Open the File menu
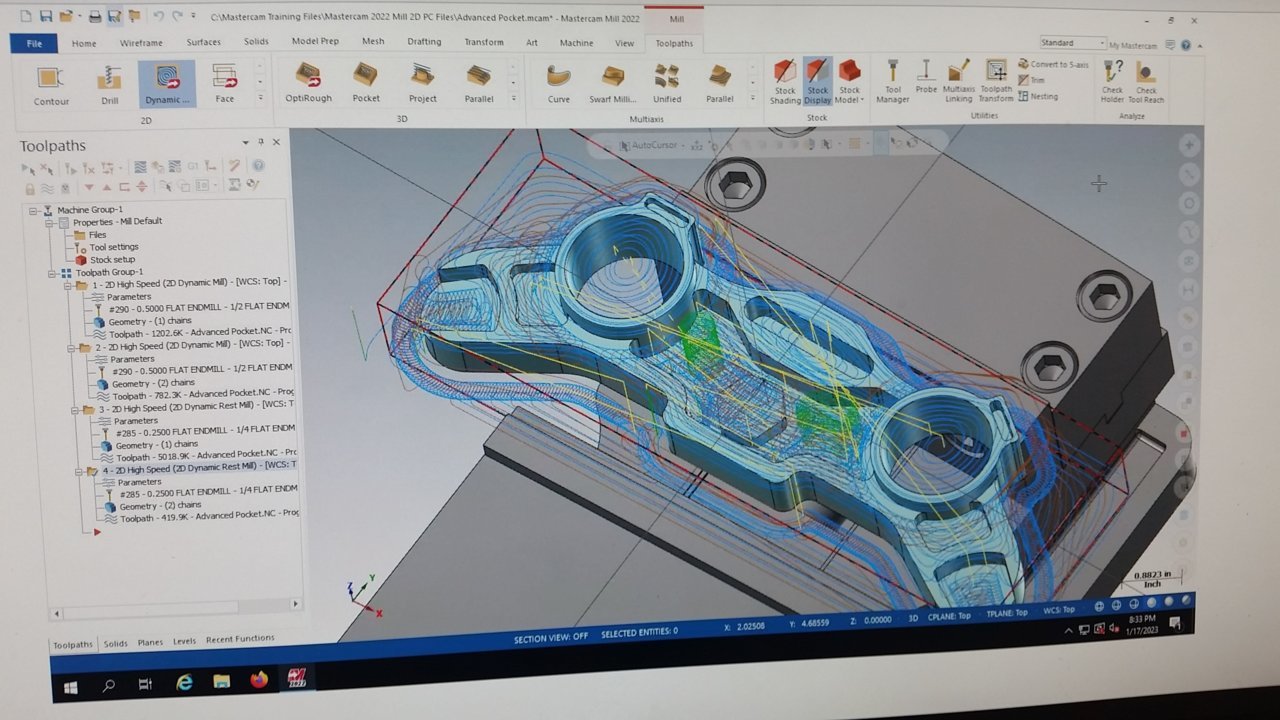The width and height of the screenshot is (1280, 720). pyautogui.click(x=34, y=43)
